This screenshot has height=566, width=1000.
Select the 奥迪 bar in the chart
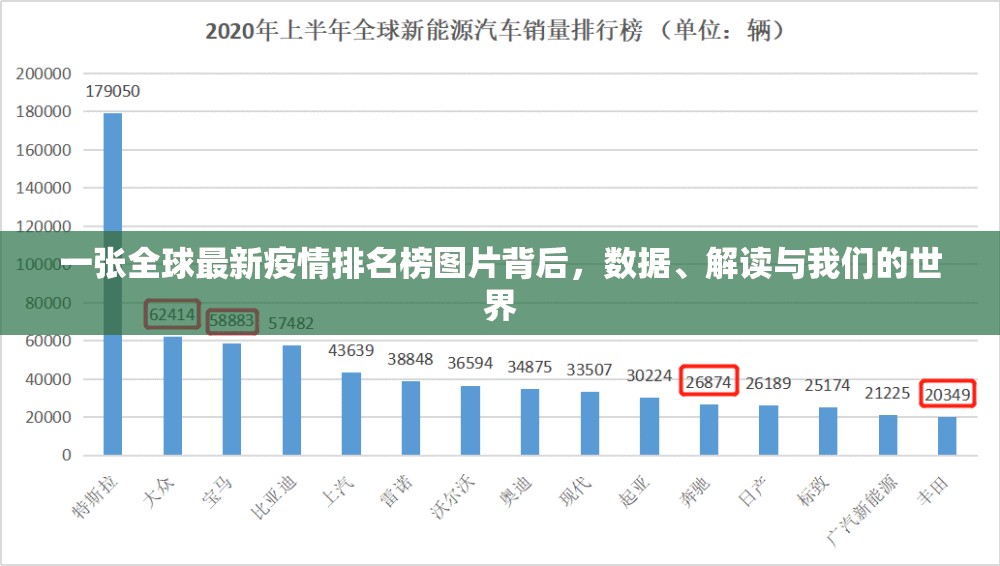530,422
